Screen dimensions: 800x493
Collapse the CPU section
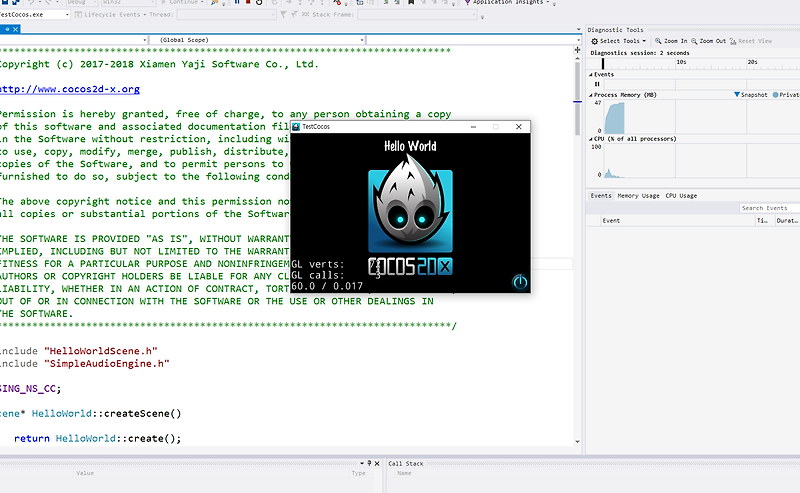pos(591,139)
